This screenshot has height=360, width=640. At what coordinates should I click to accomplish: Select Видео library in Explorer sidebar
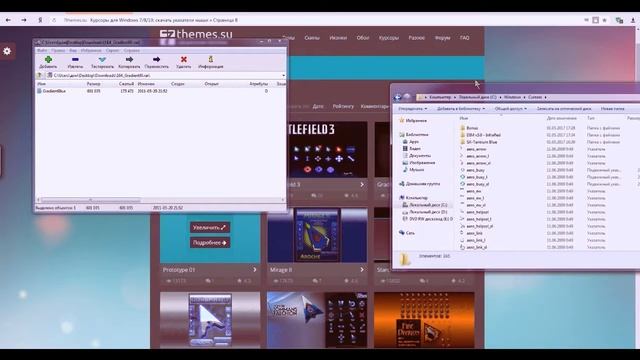[412, 149]
